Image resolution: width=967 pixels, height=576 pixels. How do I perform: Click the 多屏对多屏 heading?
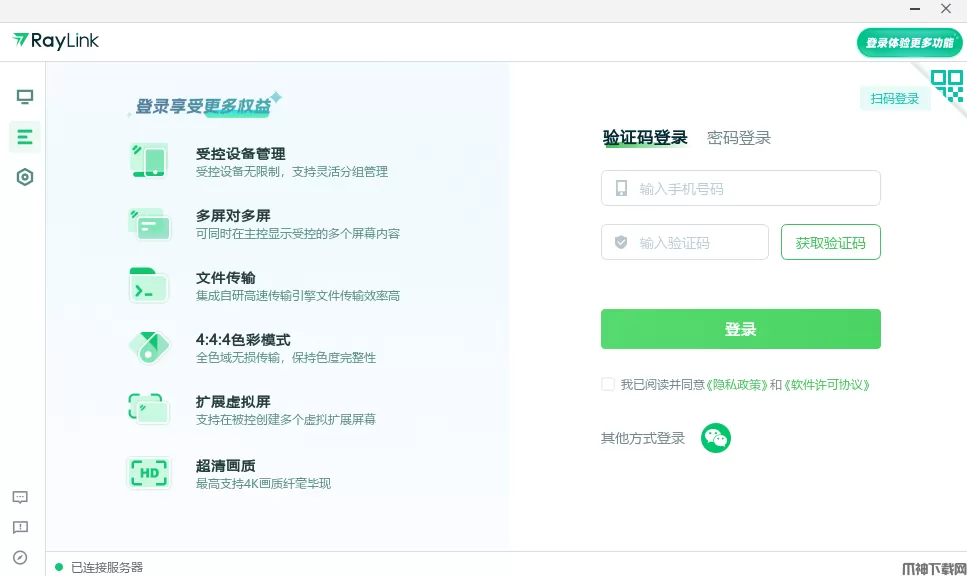233,216
